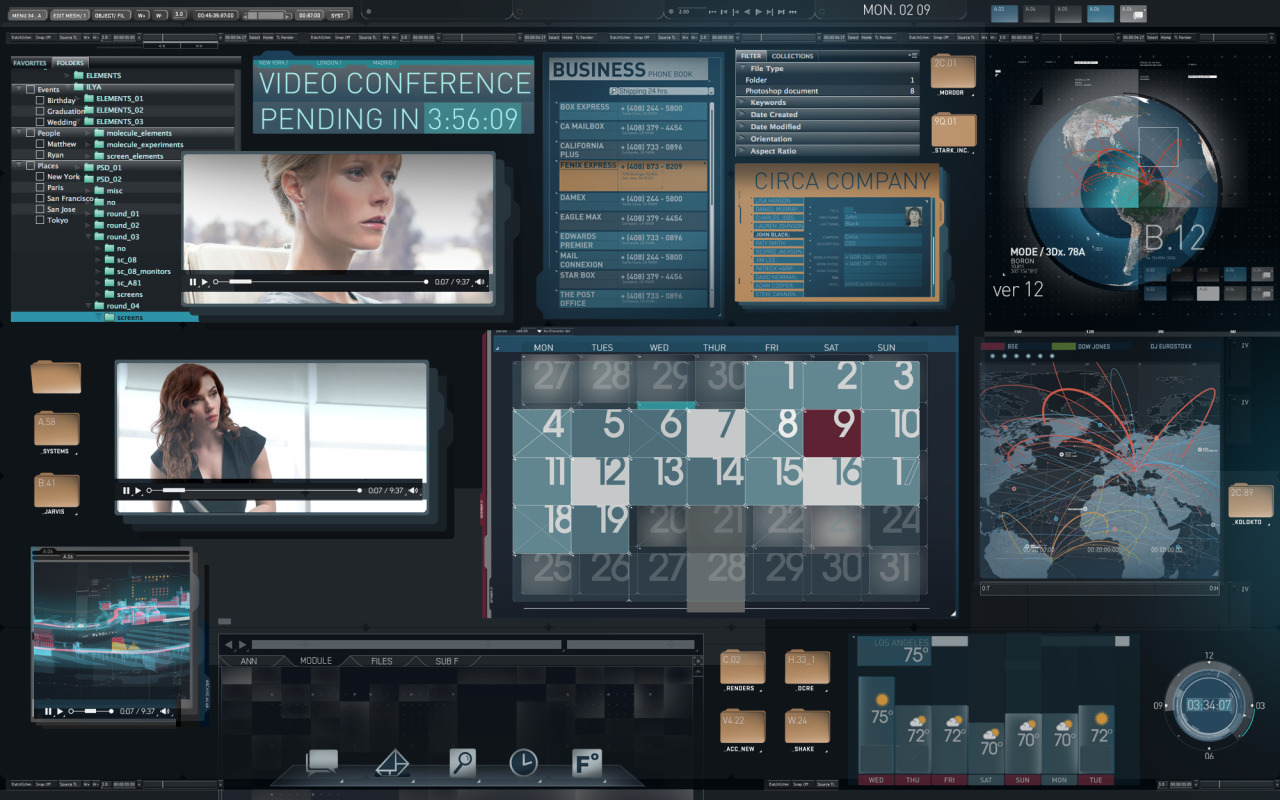1280x800 pixels.
Task: Collapse the round_03 folder in the tree
Action: pos(87,237)
